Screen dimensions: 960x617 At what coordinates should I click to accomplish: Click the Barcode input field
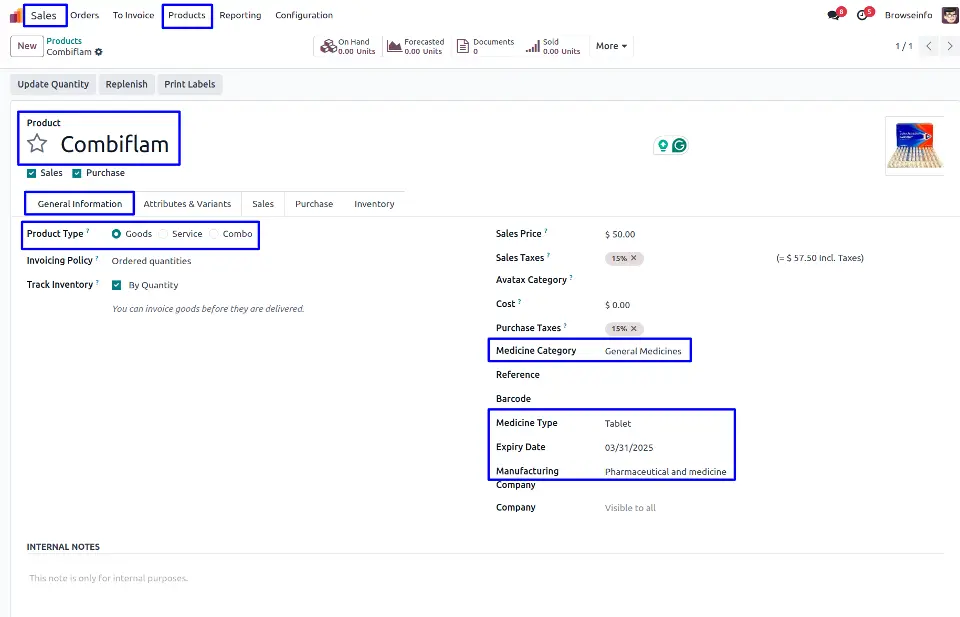[x=667, y=399]
